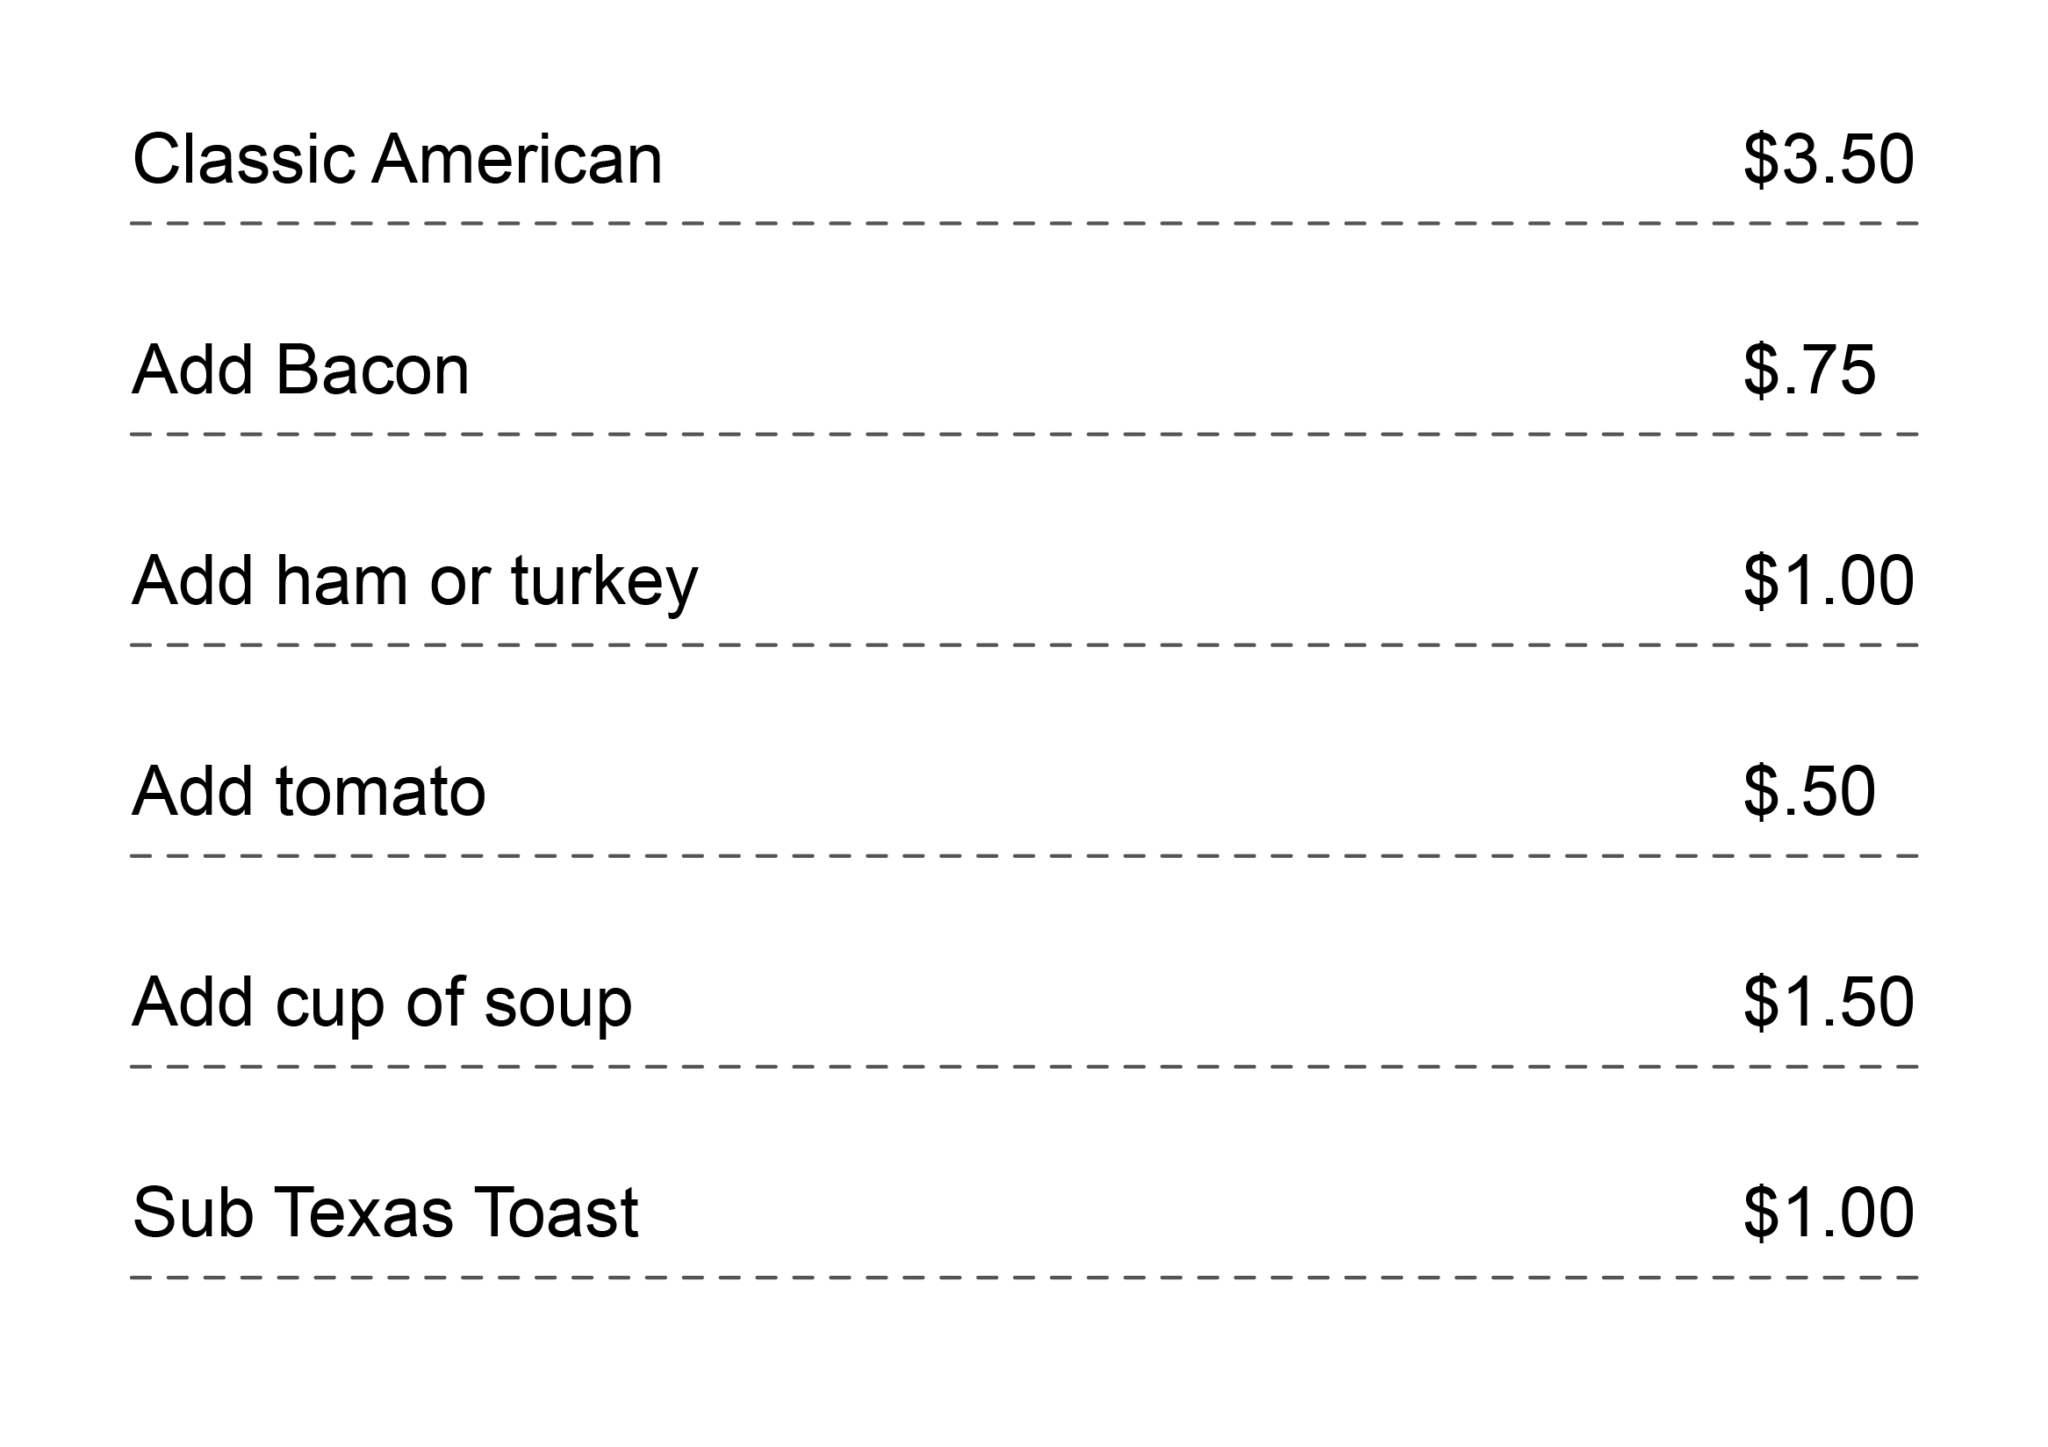Click the dashed divider under Sub Texas Toast

1024,1278
